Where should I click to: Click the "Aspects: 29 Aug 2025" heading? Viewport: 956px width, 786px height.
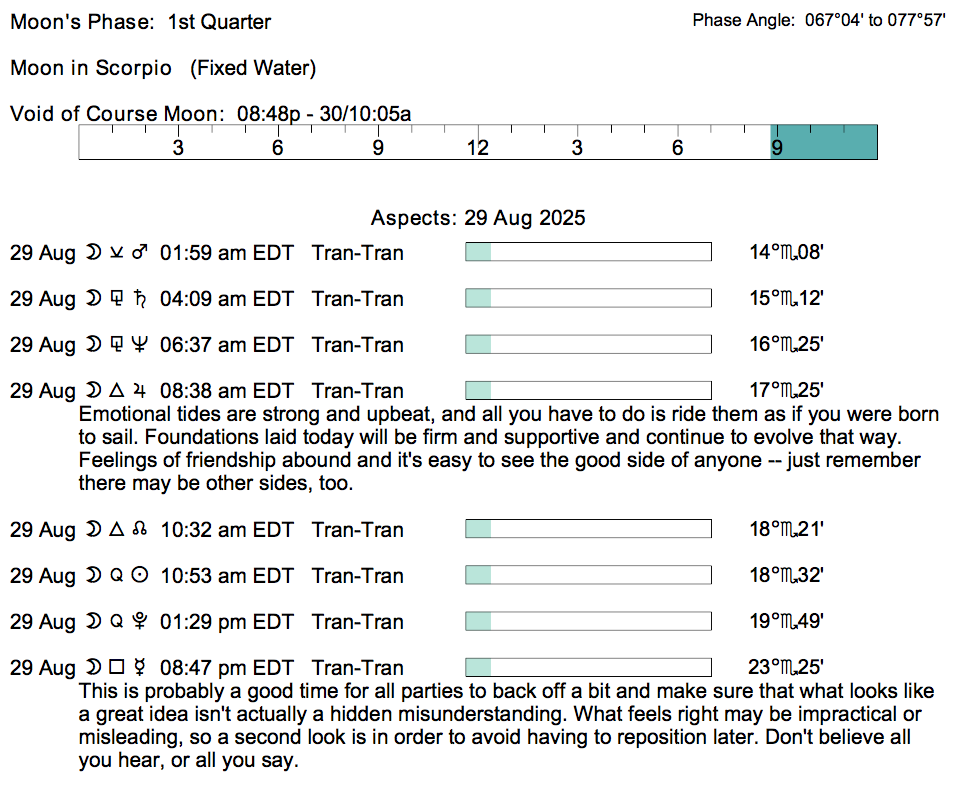(x=478, y=218)
